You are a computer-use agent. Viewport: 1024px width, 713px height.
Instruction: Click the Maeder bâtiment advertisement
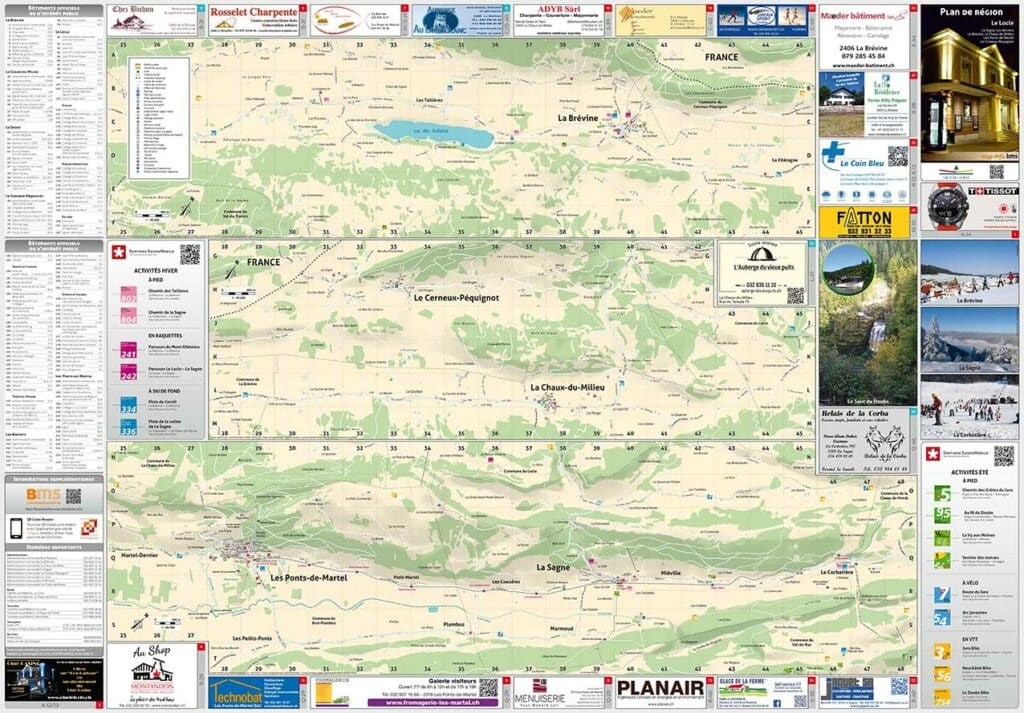868,37
